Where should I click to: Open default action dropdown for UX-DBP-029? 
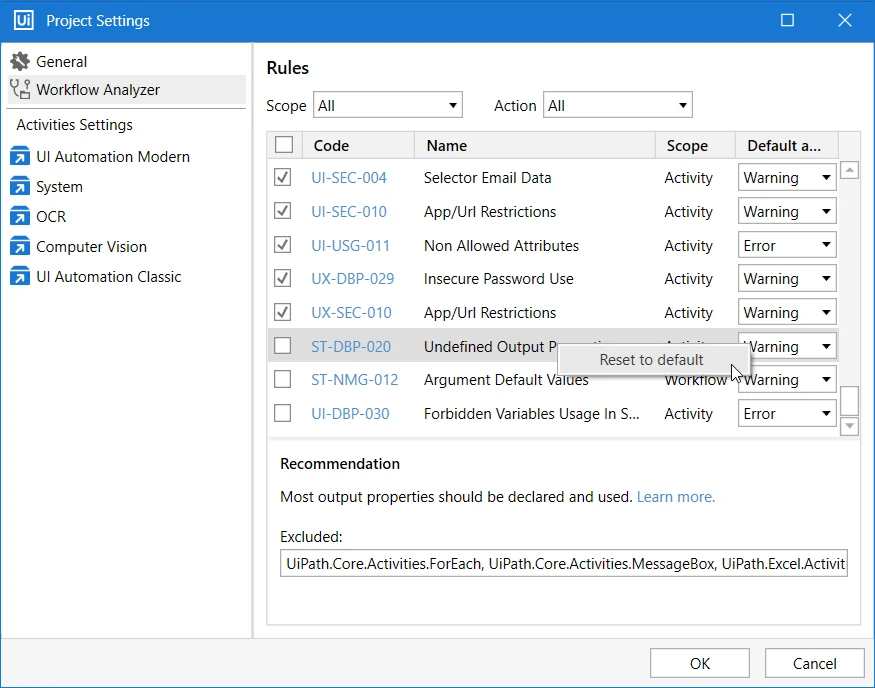click(787, 278)
